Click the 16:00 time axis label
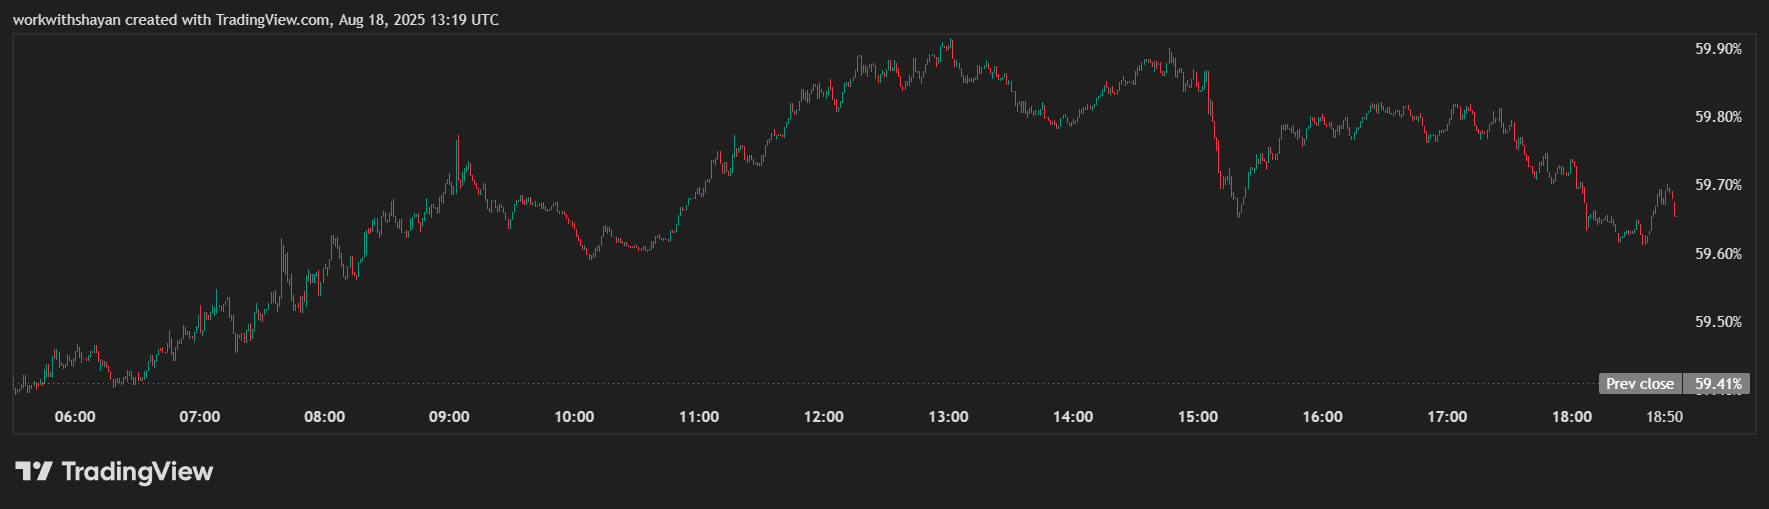This screenshot has width=1769, height=509. (1323, 417)
